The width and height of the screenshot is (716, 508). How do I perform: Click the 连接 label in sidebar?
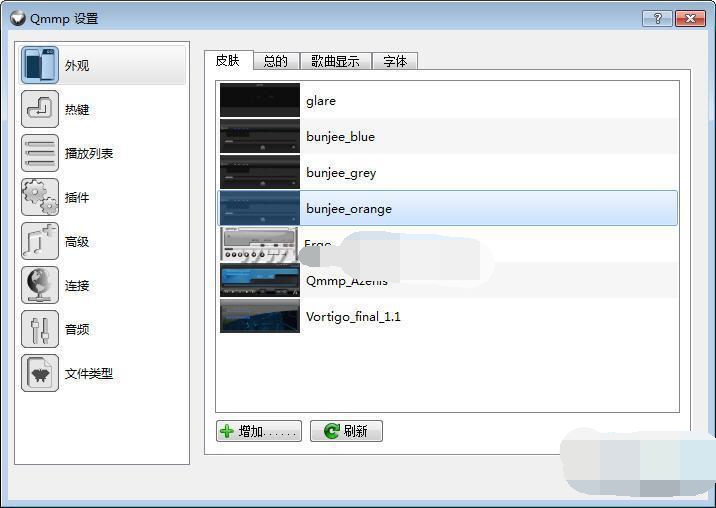pyautogui.click(x=77, y=286)
